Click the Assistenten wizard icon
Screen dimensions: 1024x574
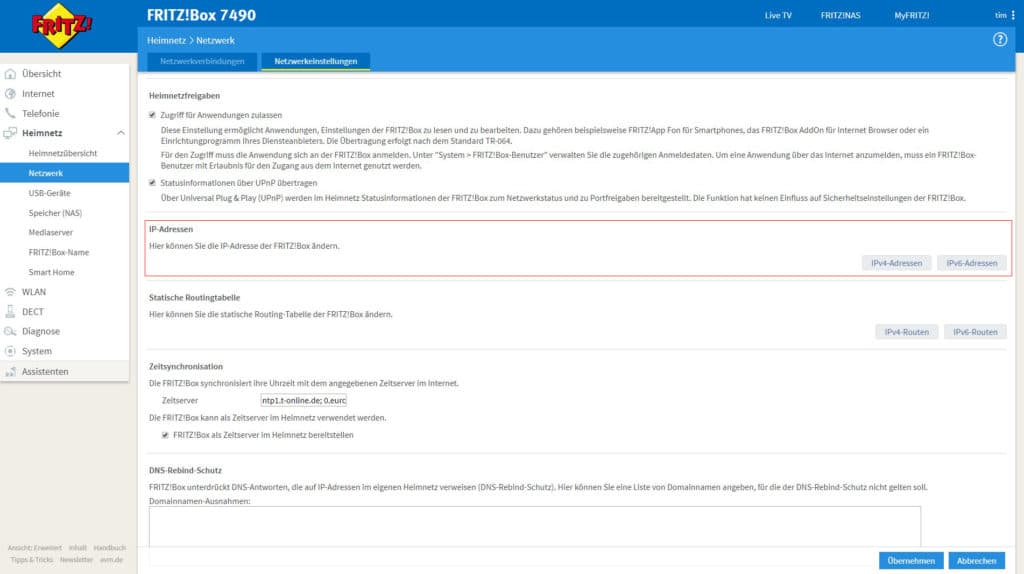click(10, 372)
